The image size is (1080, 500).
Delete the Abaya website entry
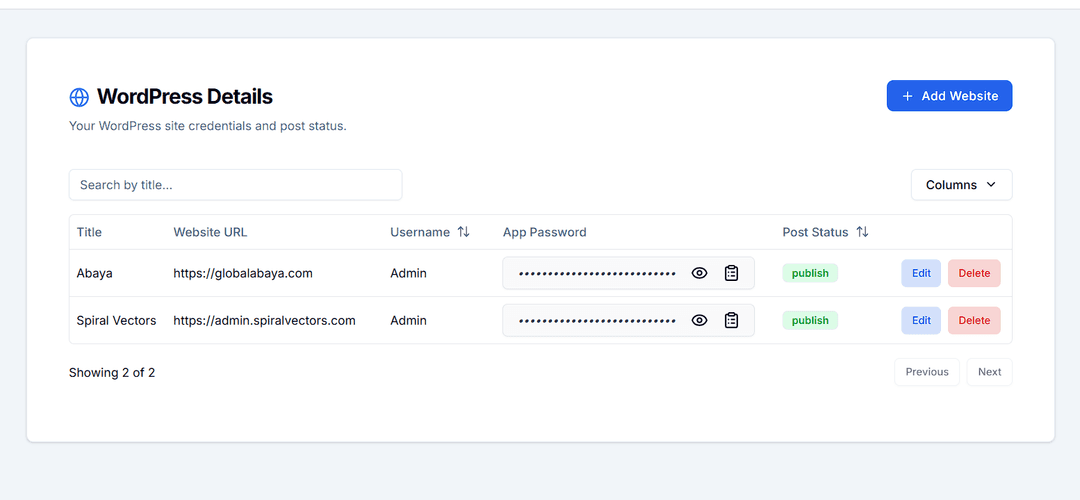click(974, 273)
